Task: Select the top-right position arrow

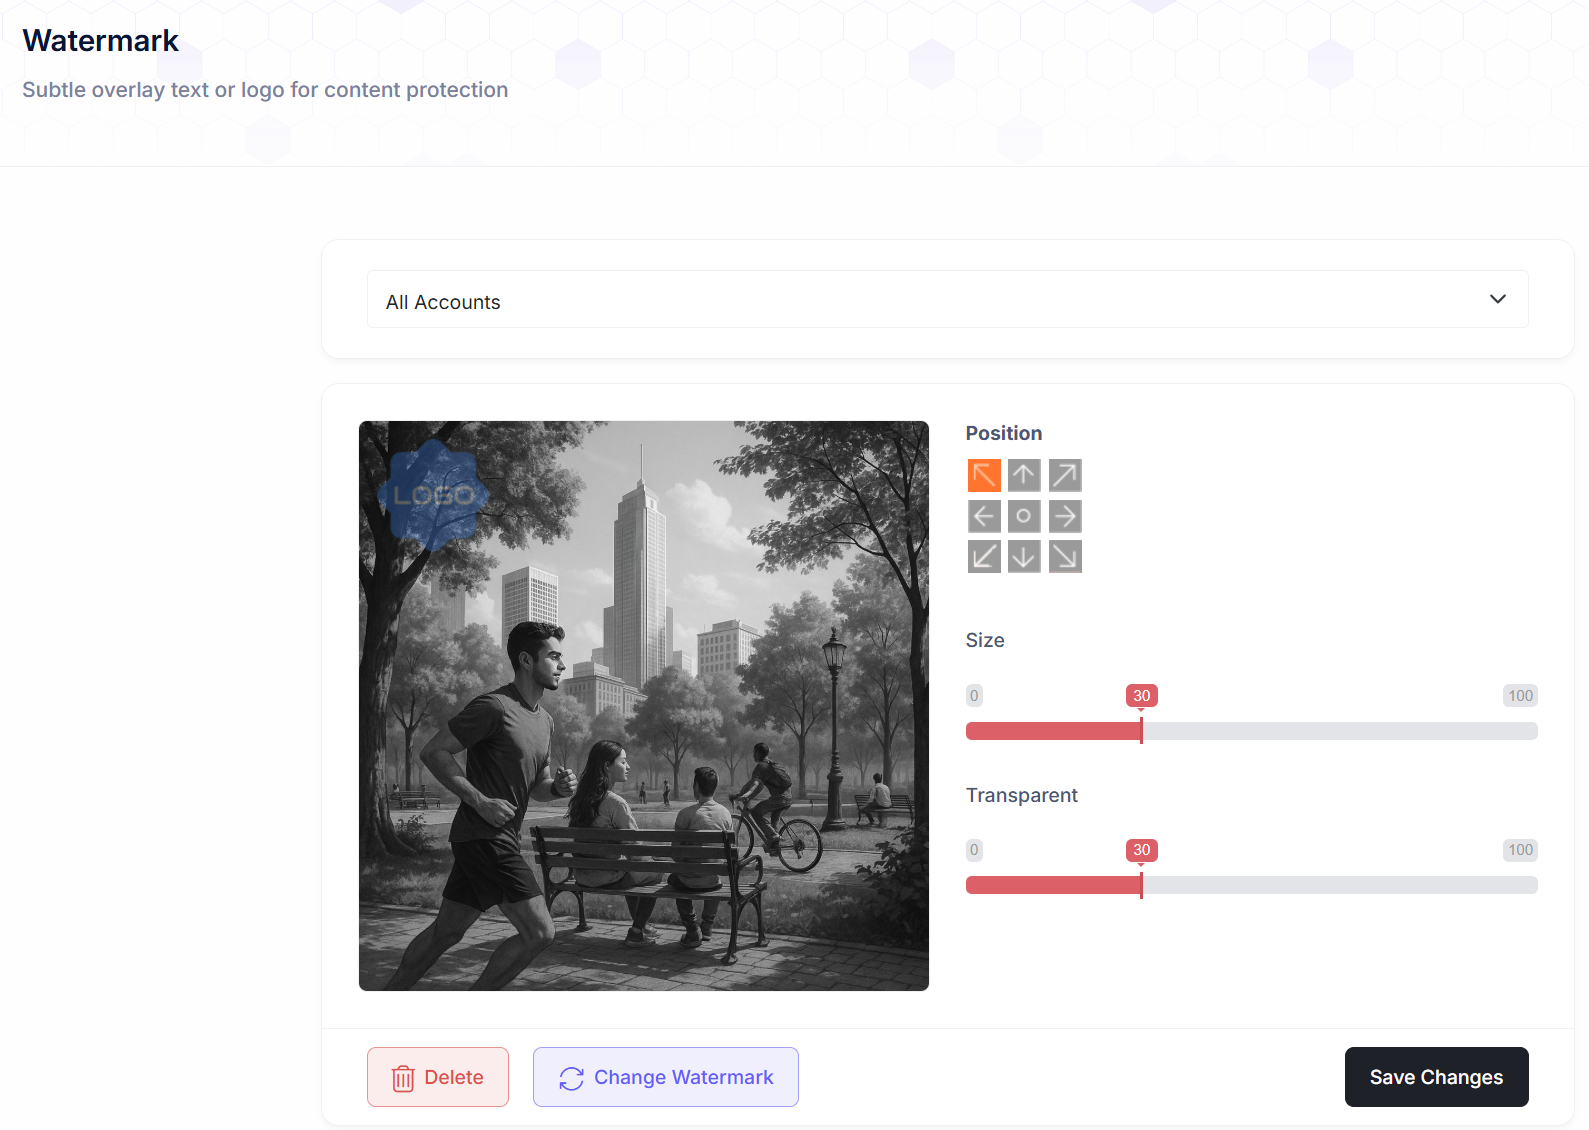Action: (x=1065, y=476)
